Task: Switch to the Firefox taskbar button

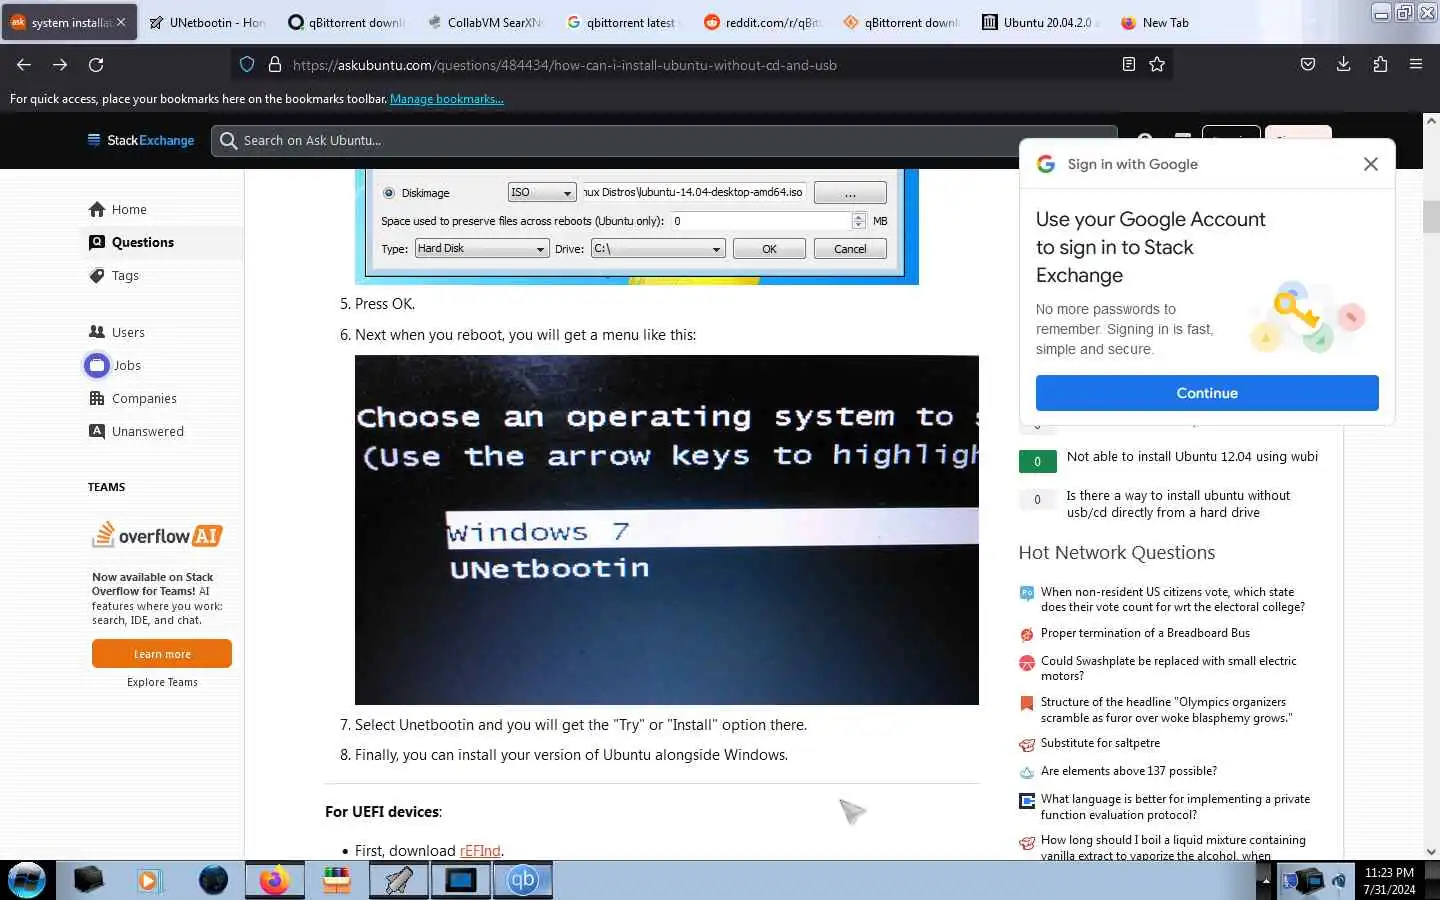Action: pos(274,880)
